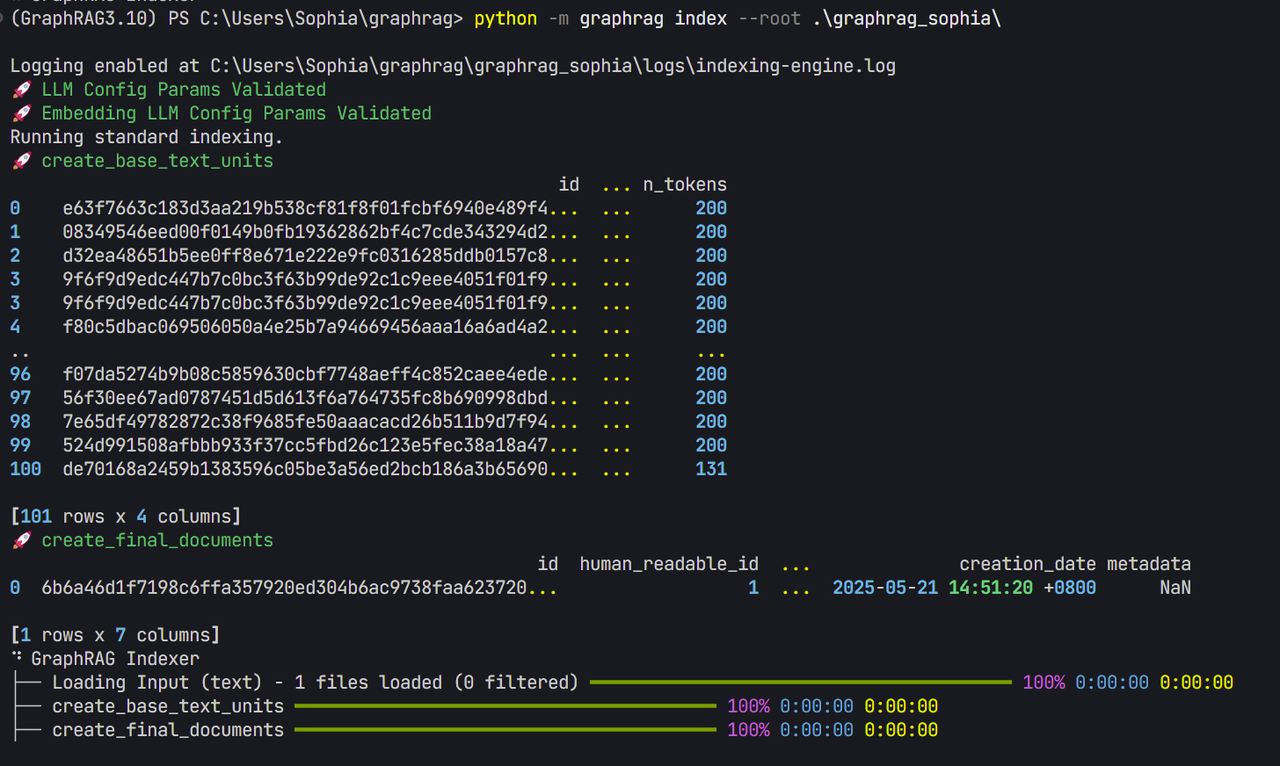1280x766 pixels.
Task: Click the green create_final_documents heading
Action: (x=157, y=541)
